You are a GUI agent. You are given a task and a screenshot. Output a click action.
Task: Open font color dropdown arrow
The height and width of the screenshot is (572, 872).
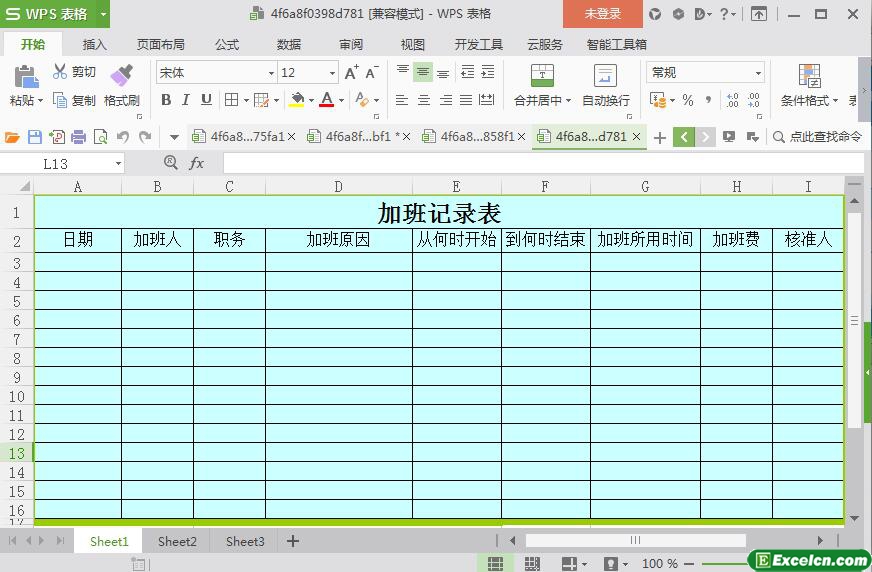point(341,101)
